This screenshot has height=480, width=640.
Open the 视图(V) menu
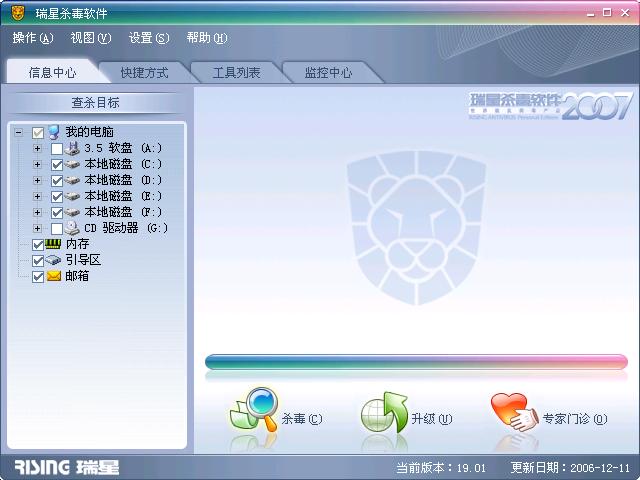(91, 38)
